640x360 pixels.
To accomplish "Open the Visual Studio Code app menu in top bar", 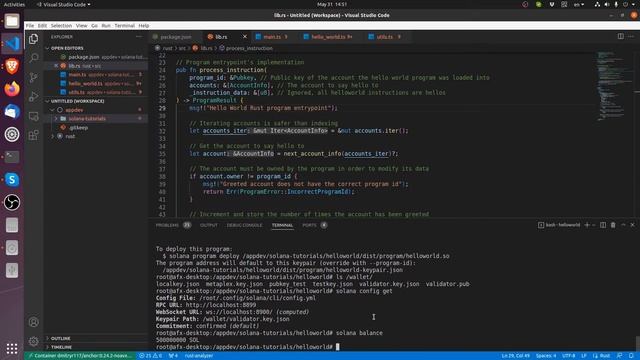I will pos(63,4).
